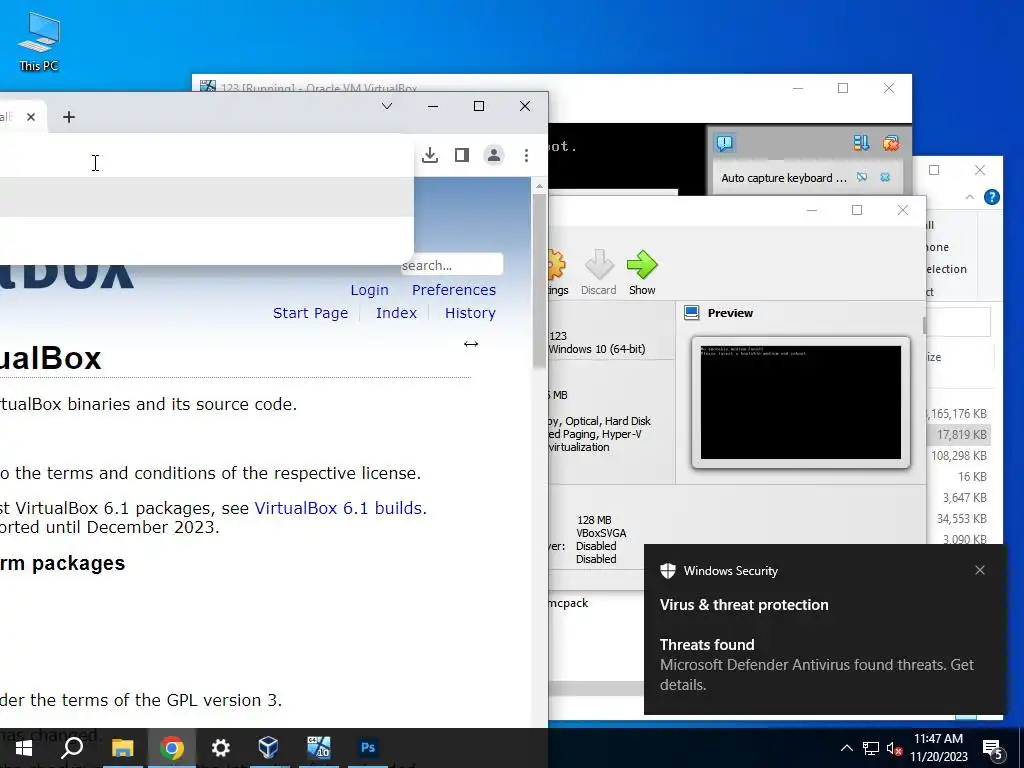Disable Auto capture keyboard message icon

(x=862, y=177)
